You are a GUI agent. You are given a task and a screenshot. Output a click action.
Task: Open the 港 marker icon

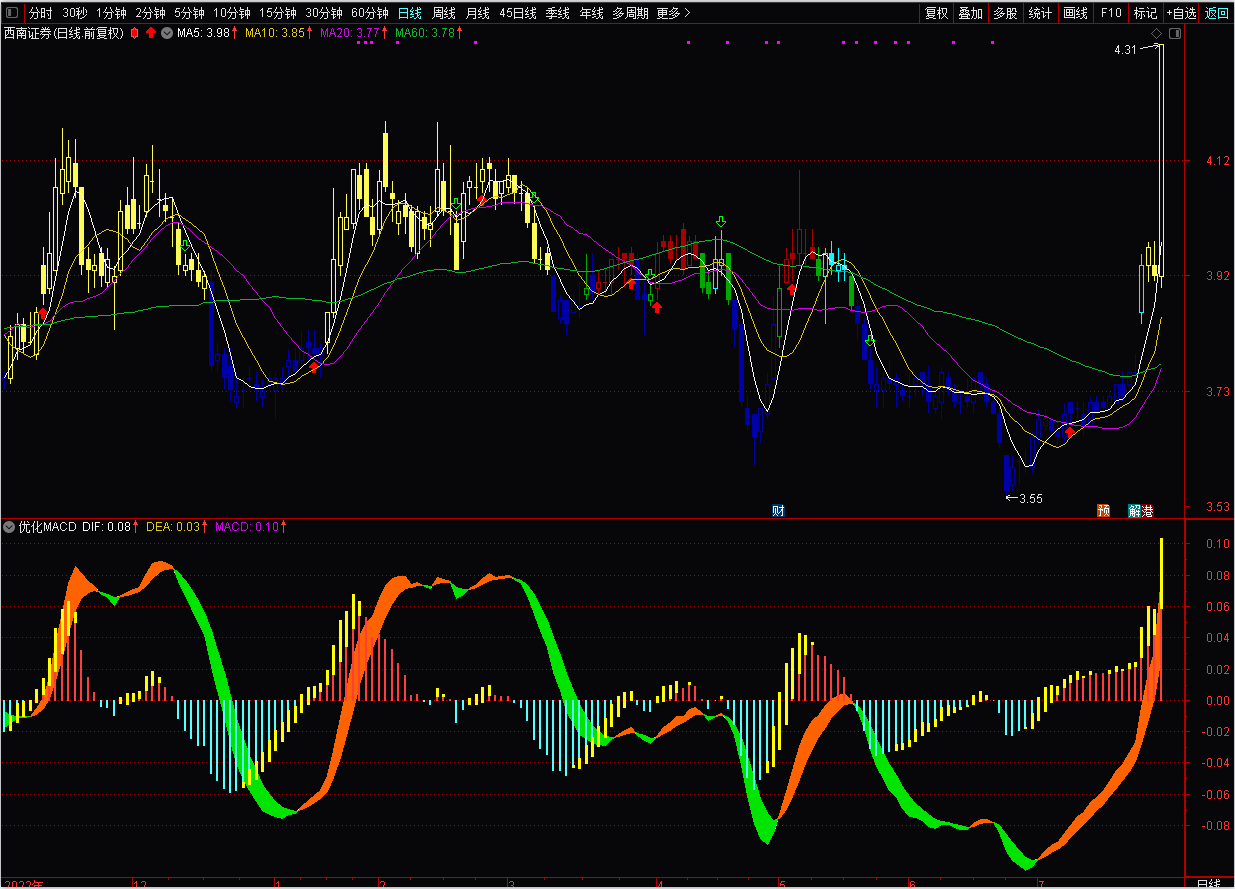click(x=1147, y=511)
